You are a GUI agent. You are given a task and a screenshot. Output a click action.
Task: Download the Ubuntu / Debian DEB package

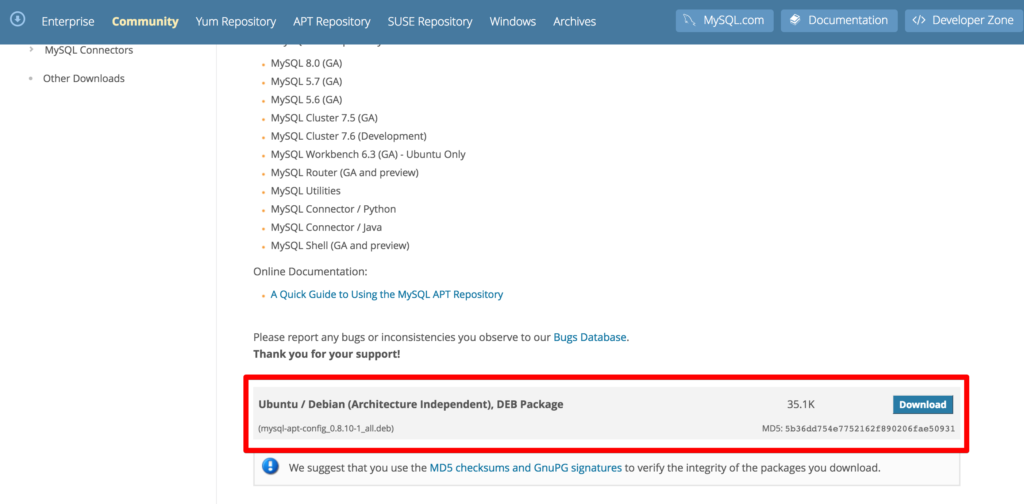[923, 405]
